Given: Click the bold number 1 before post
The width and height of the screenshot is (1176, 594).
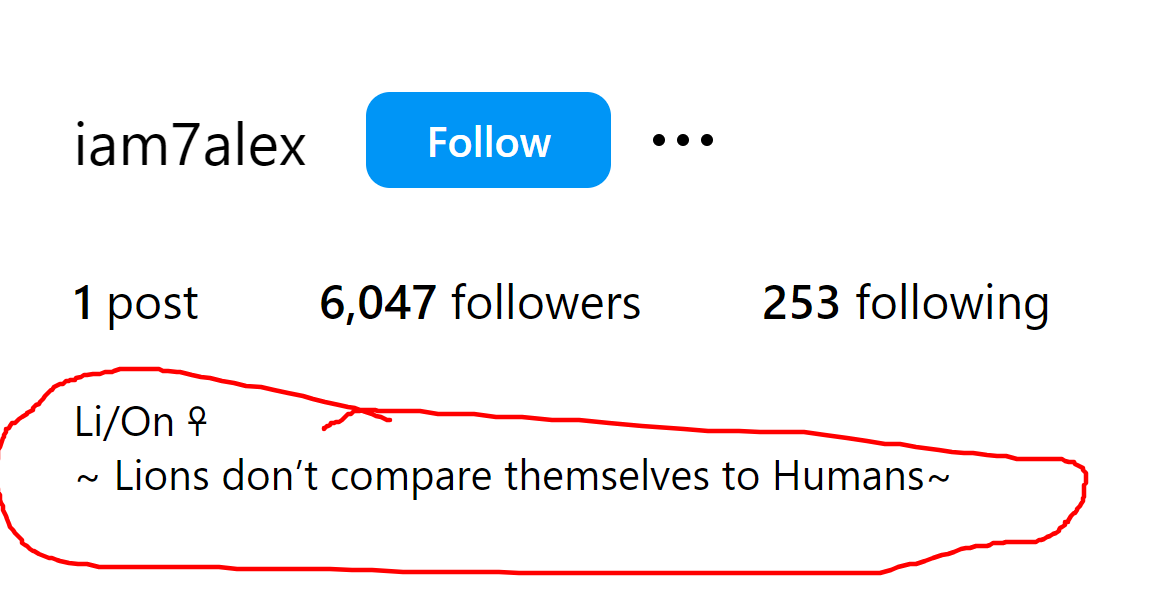Looking at the screenshot, I should tap(84, 303).
